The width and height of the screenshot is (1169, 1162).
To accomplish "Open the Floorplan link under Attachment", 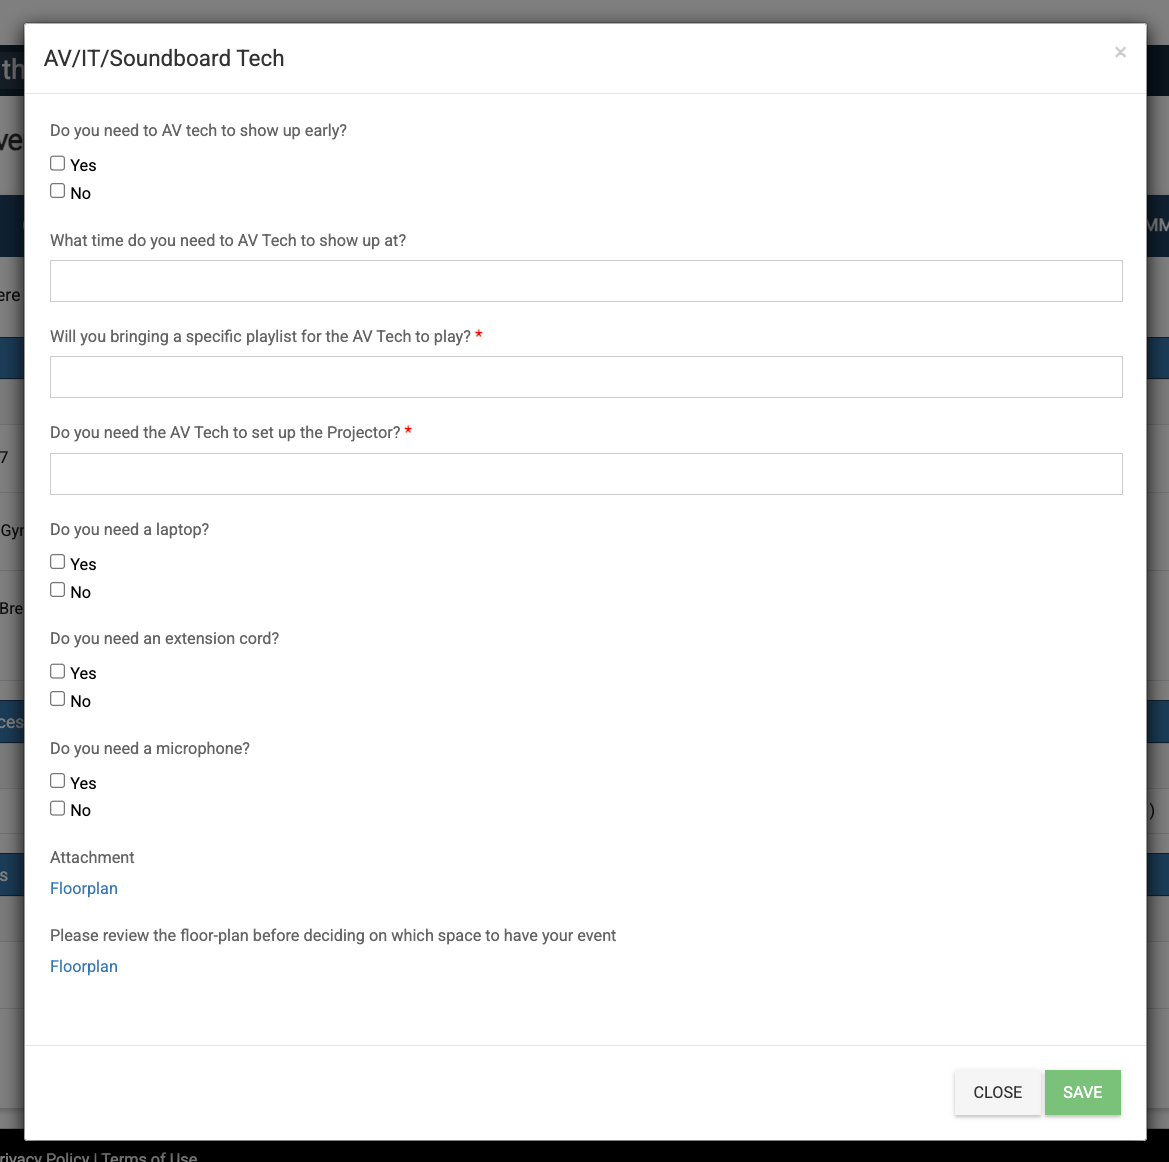I will 84,888.
